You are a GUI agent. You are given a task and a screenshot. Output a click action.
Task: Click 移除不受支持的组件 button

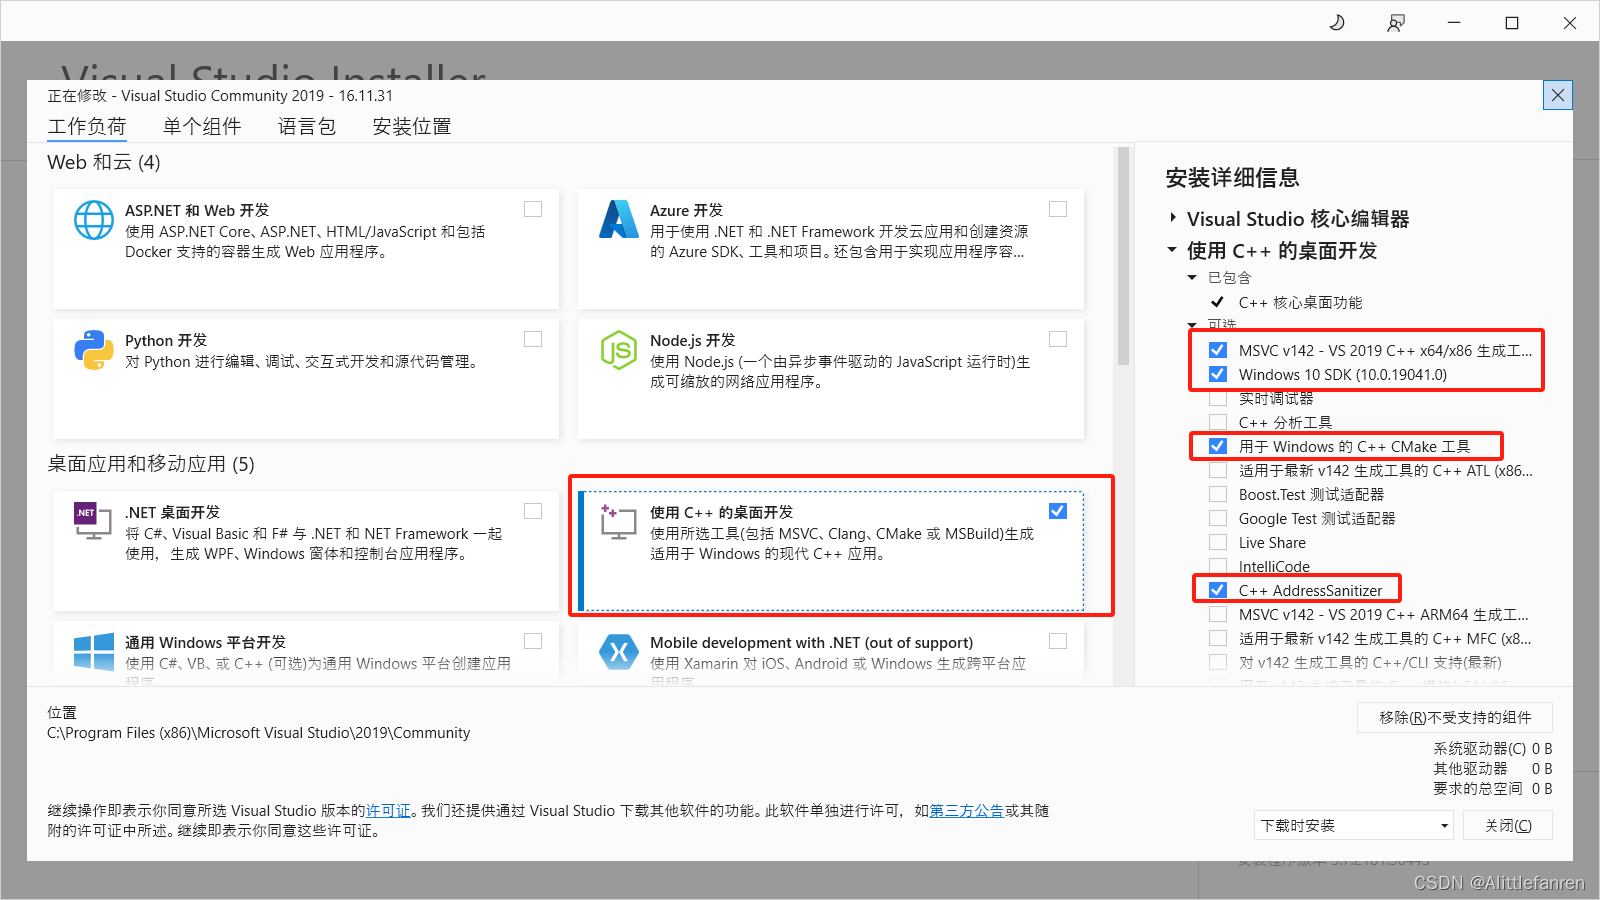pos(1455,717)
